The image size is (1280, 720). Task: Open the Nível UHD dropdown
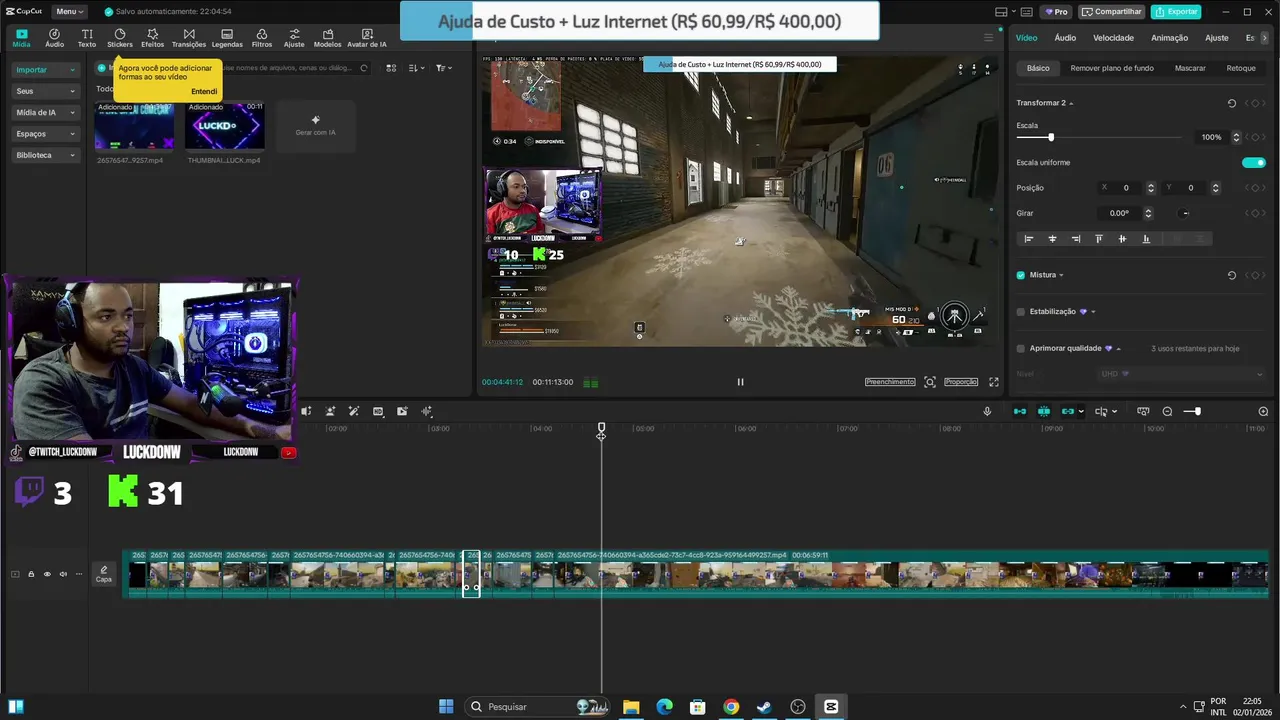1183,374
